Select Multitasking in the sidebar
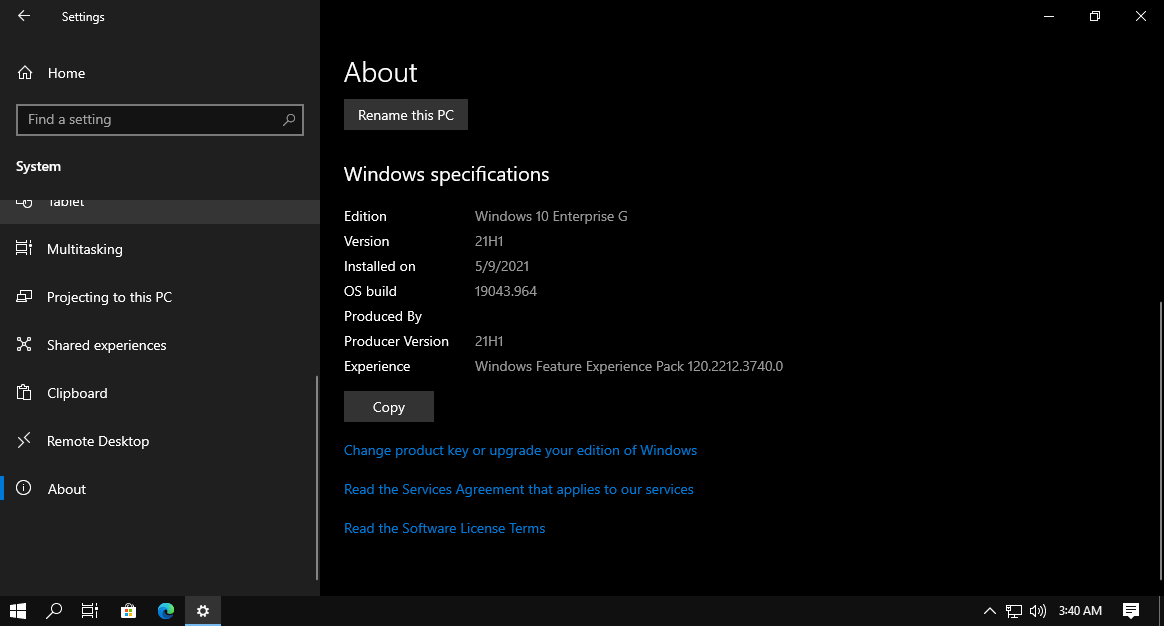 click(160, 249)
